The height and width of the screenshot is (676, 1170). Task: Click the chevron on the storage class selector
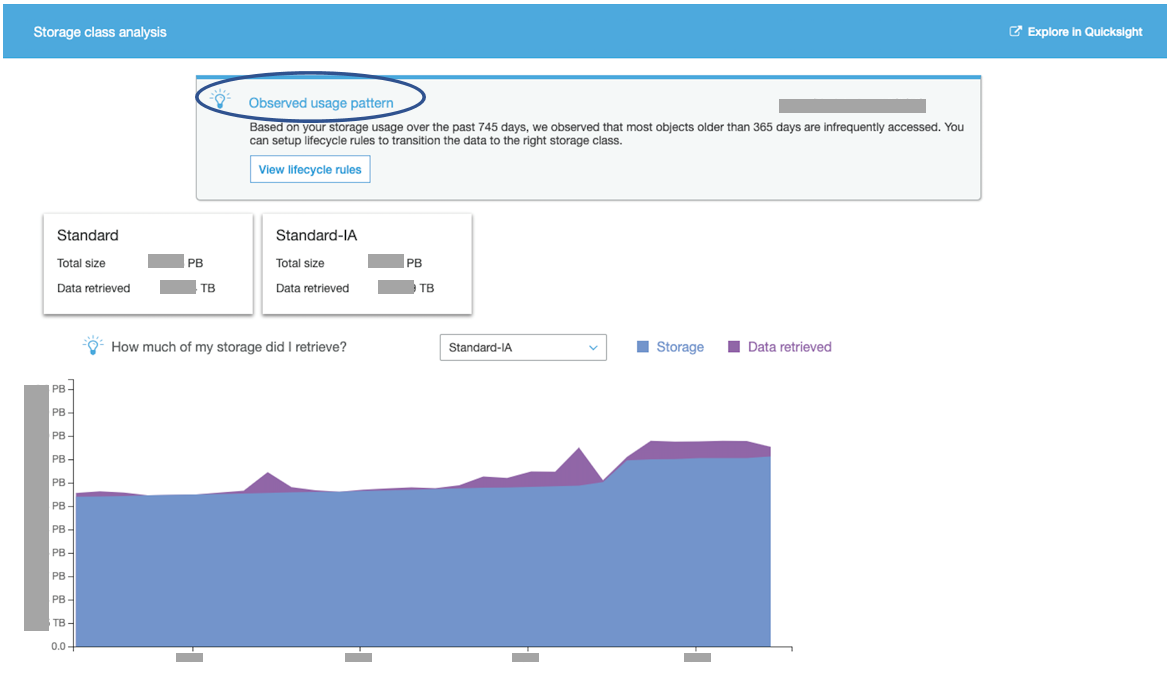(592, 347)
